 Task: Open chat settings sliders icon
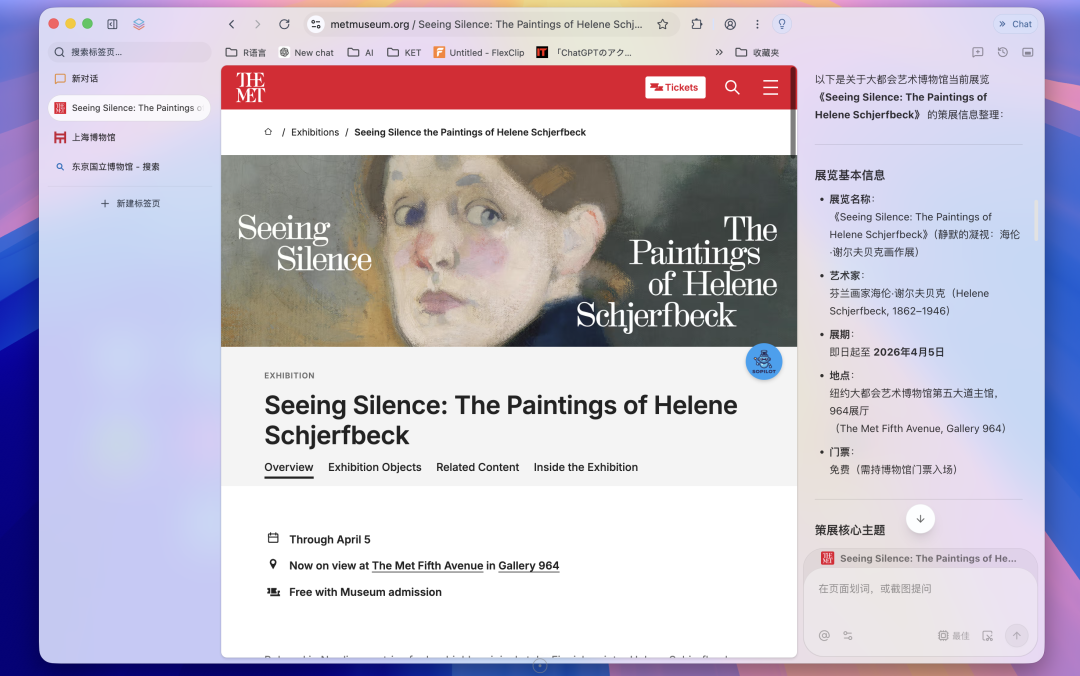click(848, 635)
